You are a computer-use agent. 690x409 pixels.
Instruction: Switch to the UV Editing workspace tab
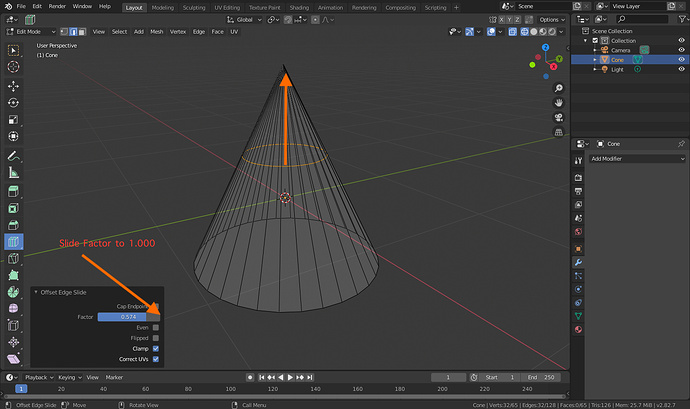click(x=227, y=7)
